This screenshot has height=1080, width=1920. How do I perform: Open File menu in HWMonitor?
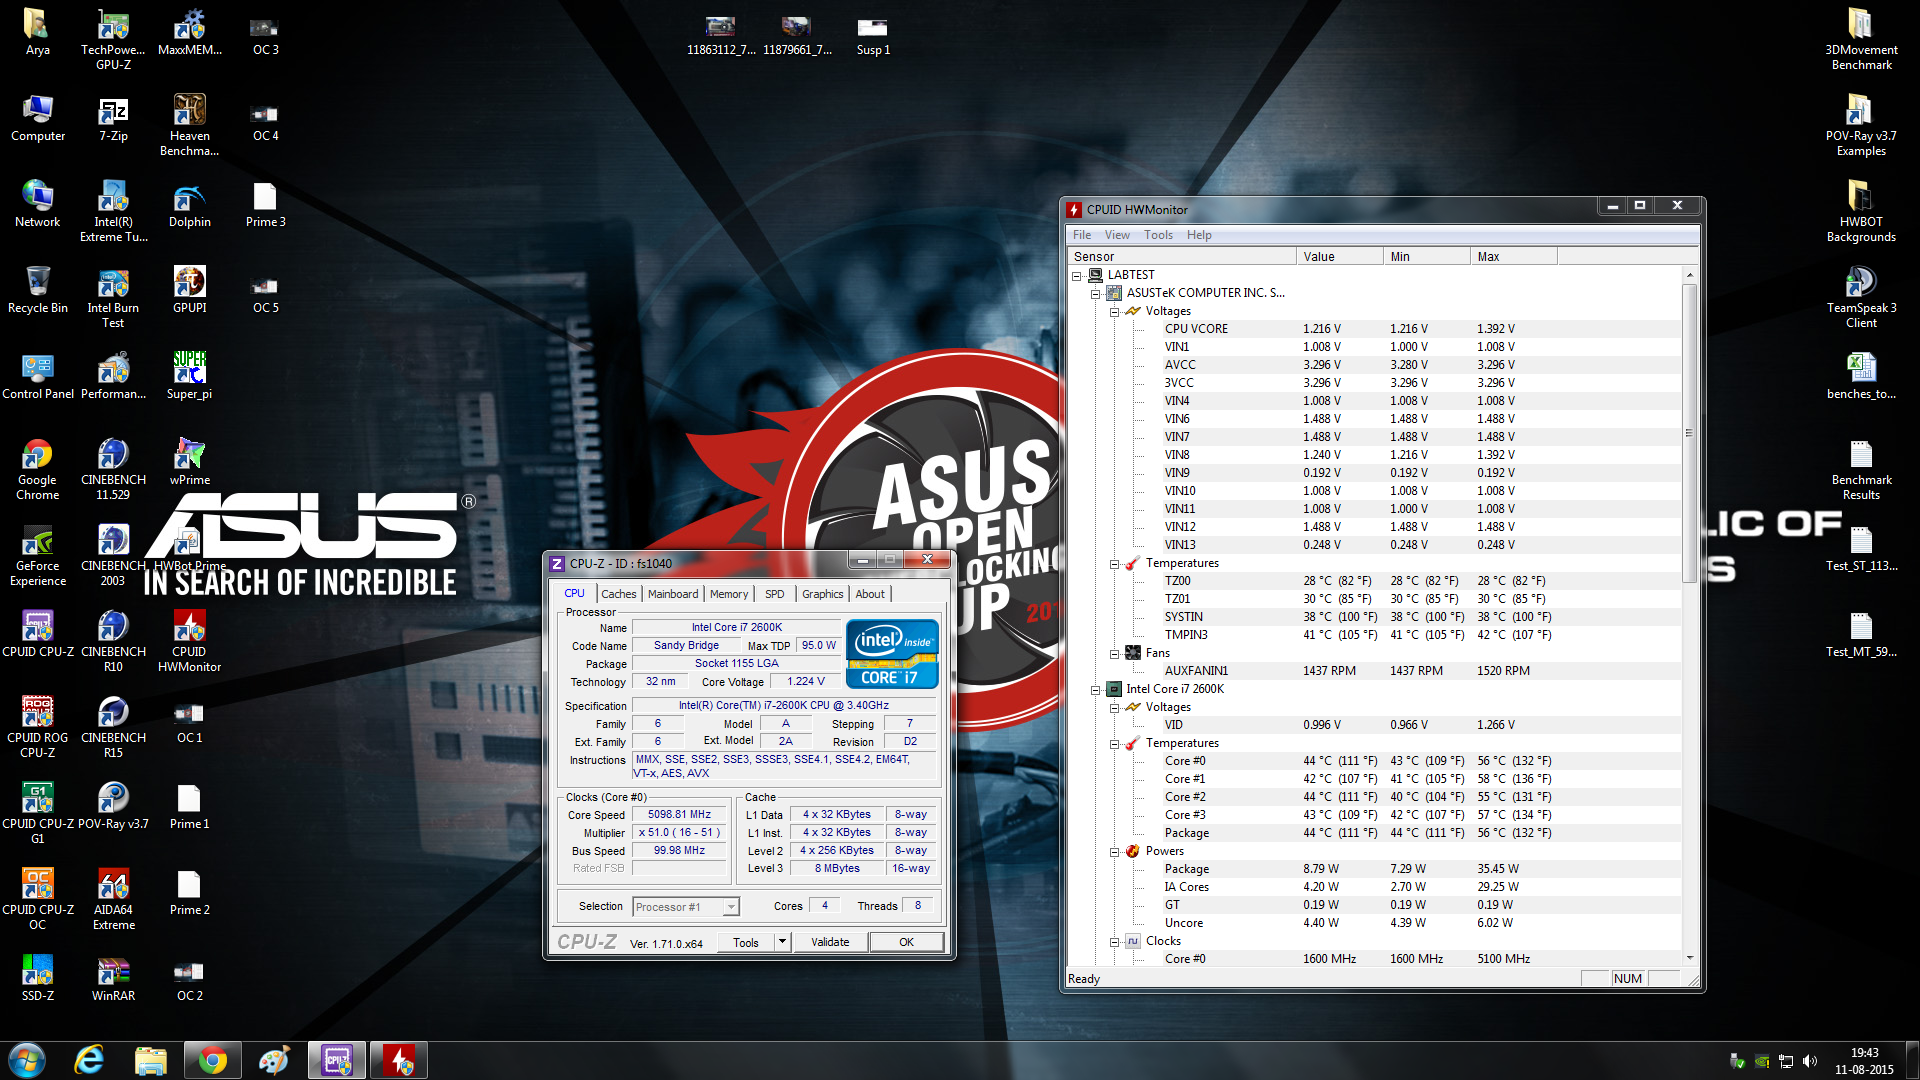click(x=1082, y=235)
